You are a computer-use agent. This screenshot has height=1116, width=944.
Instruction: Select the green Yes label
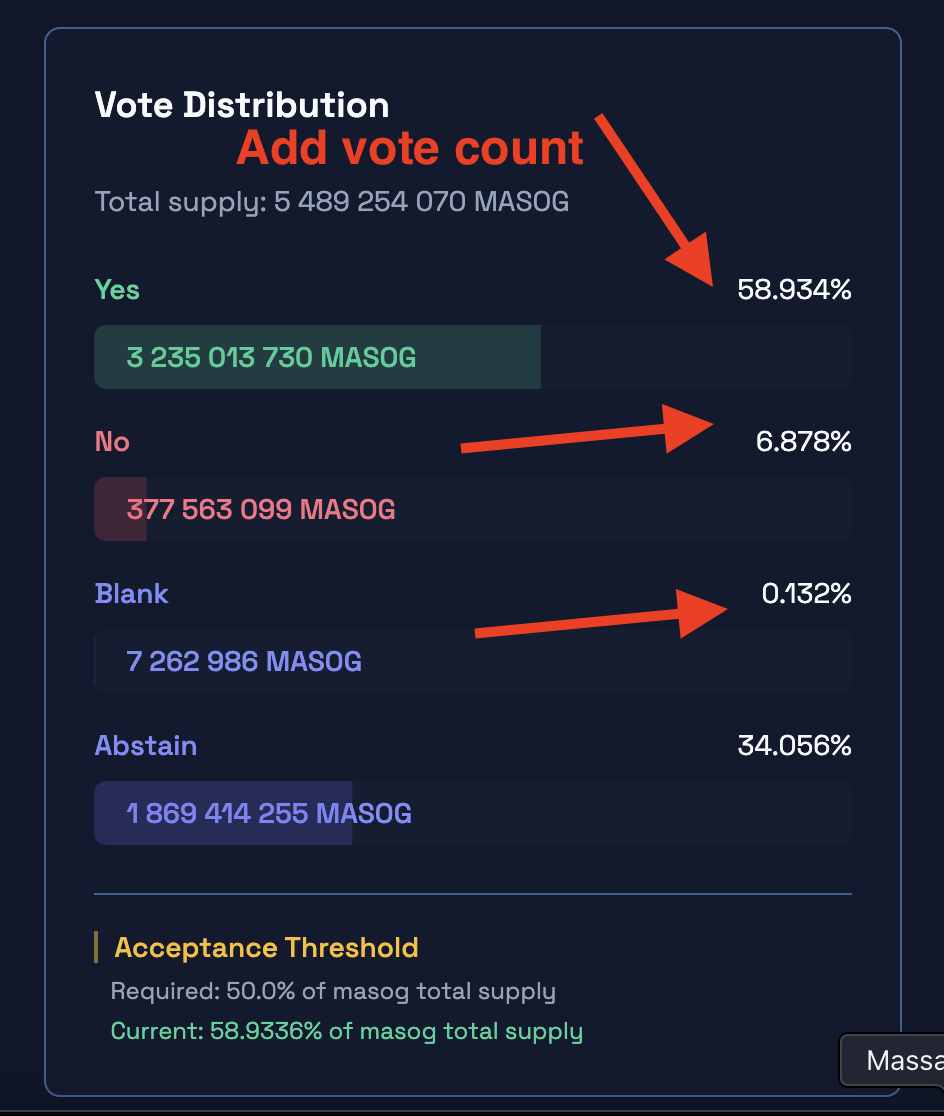117,290
